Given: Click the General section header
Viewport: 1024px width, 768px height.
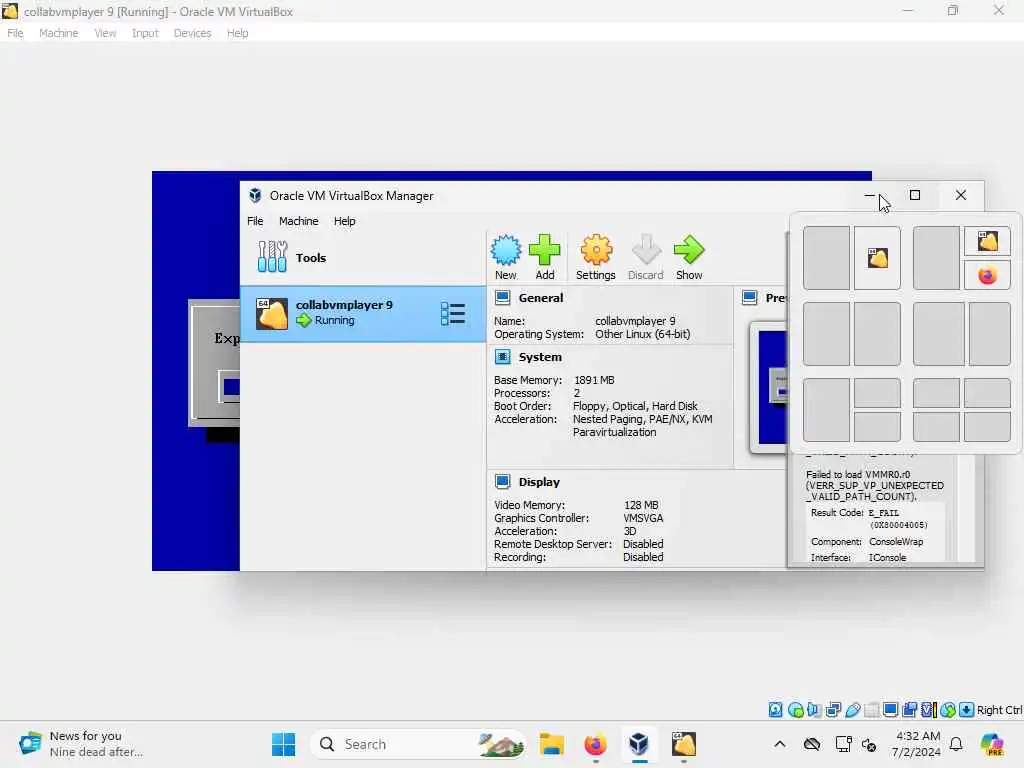Looking at the screenshot, I should [x=541, y=298].
